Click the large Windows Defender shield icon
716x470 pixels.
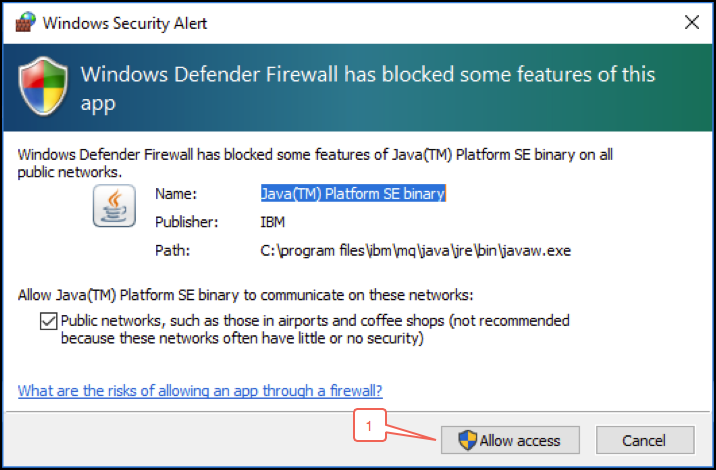[43, 86]
